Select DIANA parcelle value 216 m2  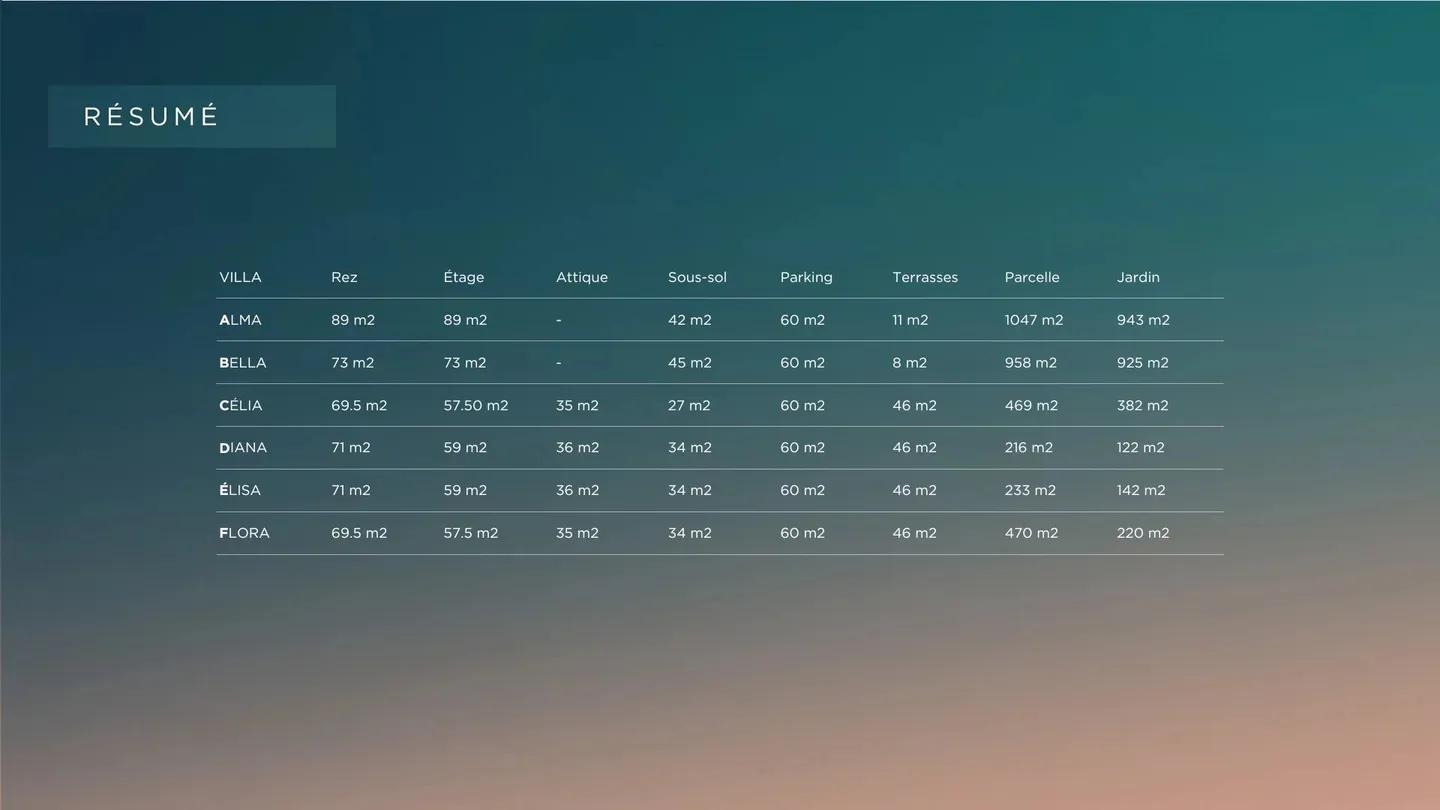pyautogui.click(x=1029, y=448)
